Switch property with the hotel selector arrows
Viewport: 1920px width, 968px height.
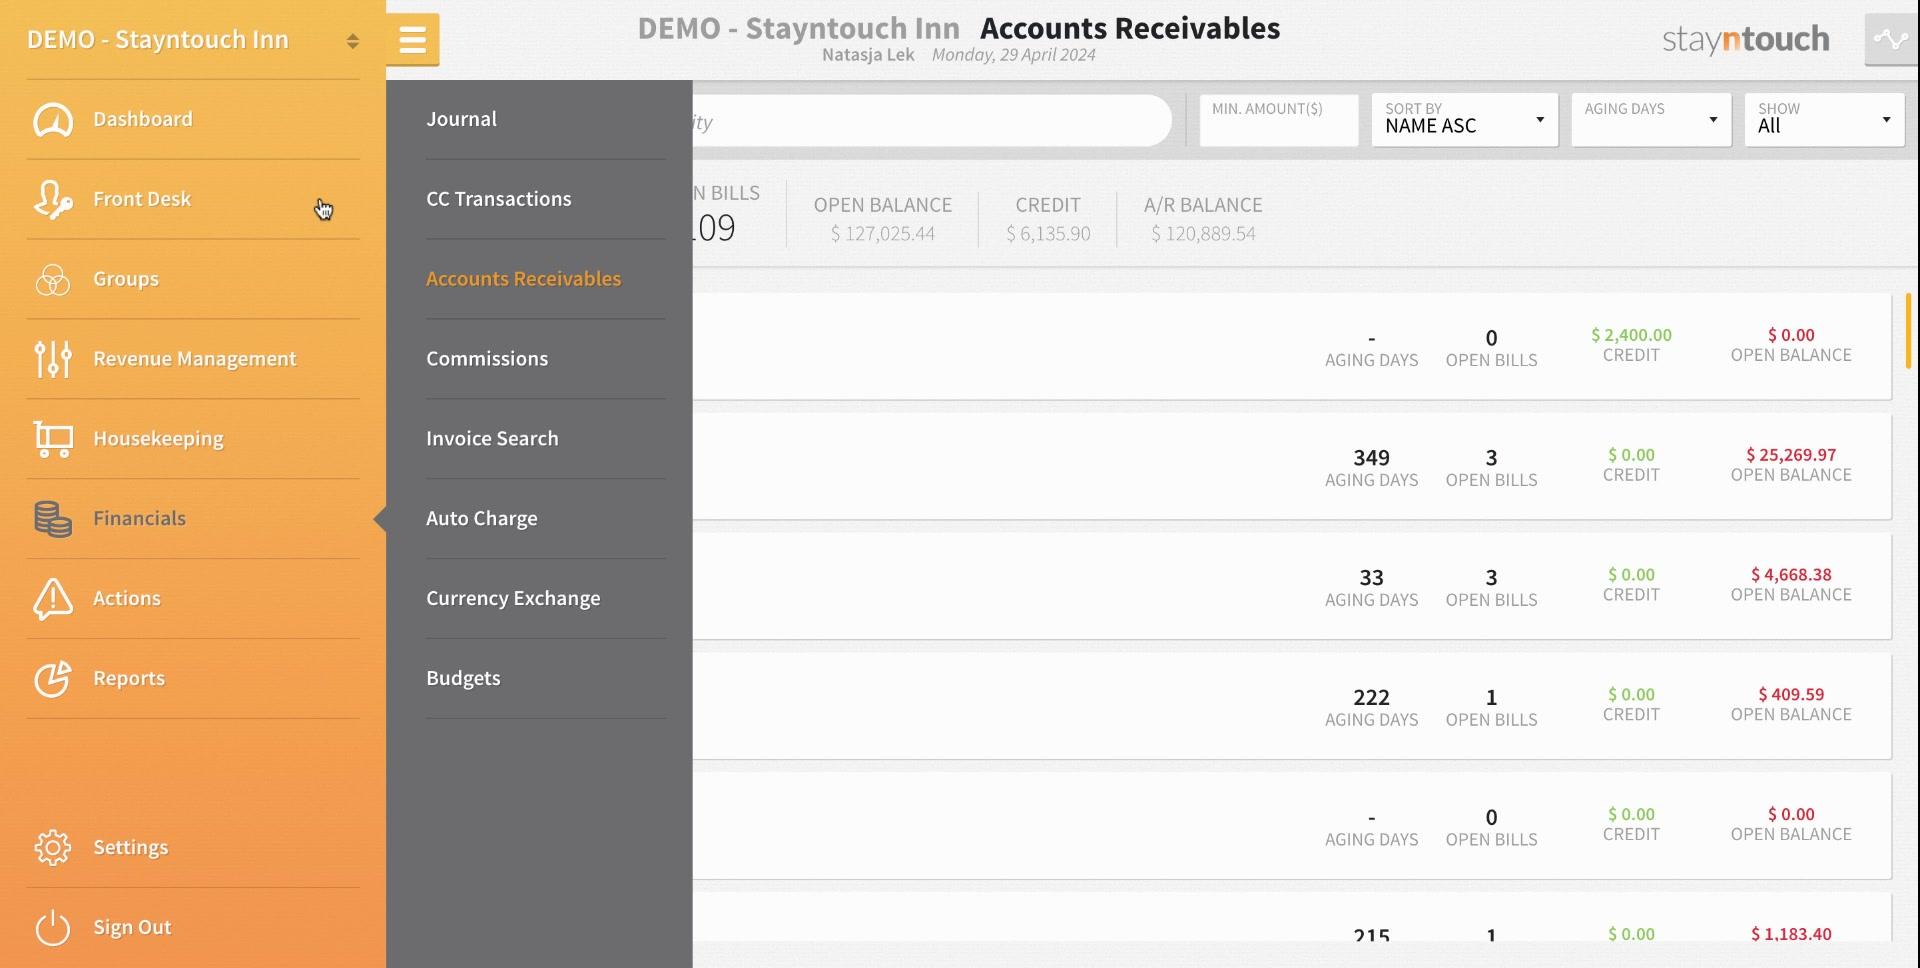[353, 41]
